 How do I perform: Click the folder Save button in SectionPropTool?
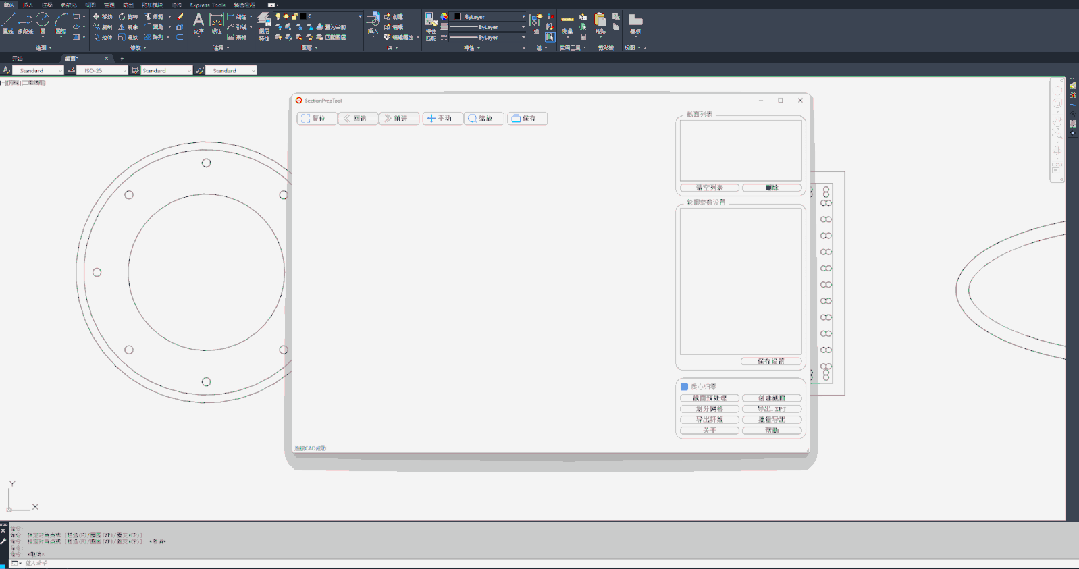(527, 118)
